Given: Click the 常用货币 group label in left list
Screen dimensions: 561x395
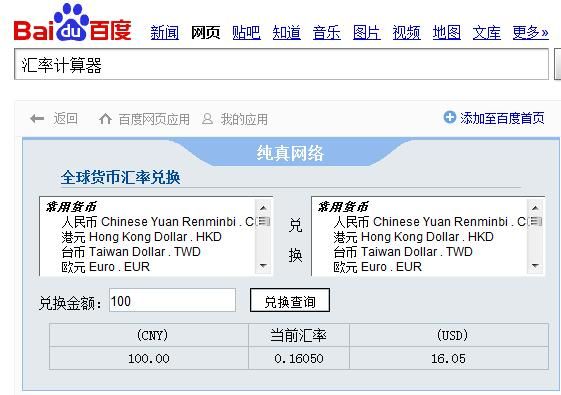Looking at the screenshot, I should point(71,206).
